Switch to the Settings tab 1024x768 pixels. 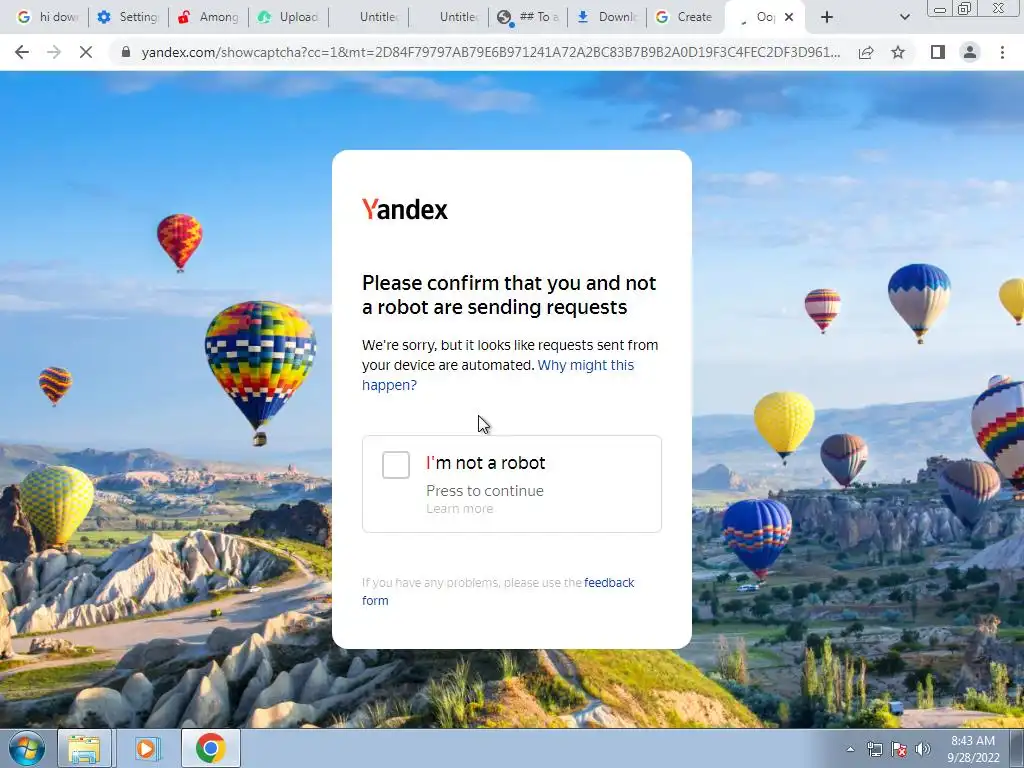128,17
